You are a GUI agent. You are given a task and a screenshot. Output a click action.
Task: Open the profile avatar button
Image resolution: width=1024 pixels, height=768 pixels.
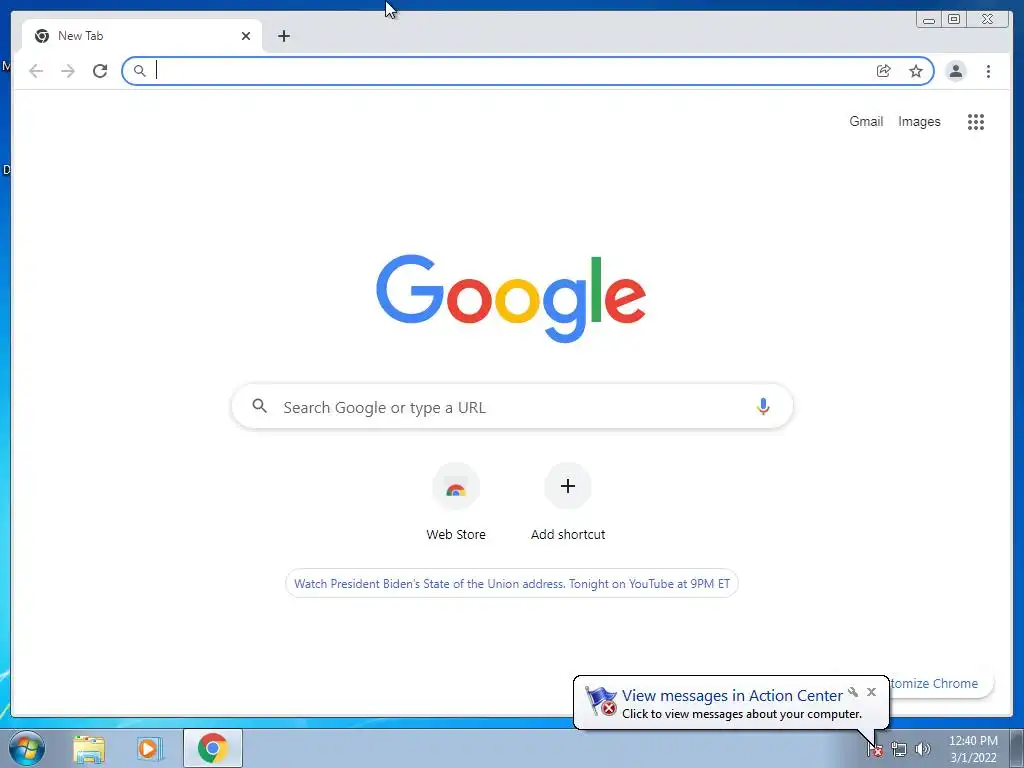pyautogui.click(x=955, y=71)
